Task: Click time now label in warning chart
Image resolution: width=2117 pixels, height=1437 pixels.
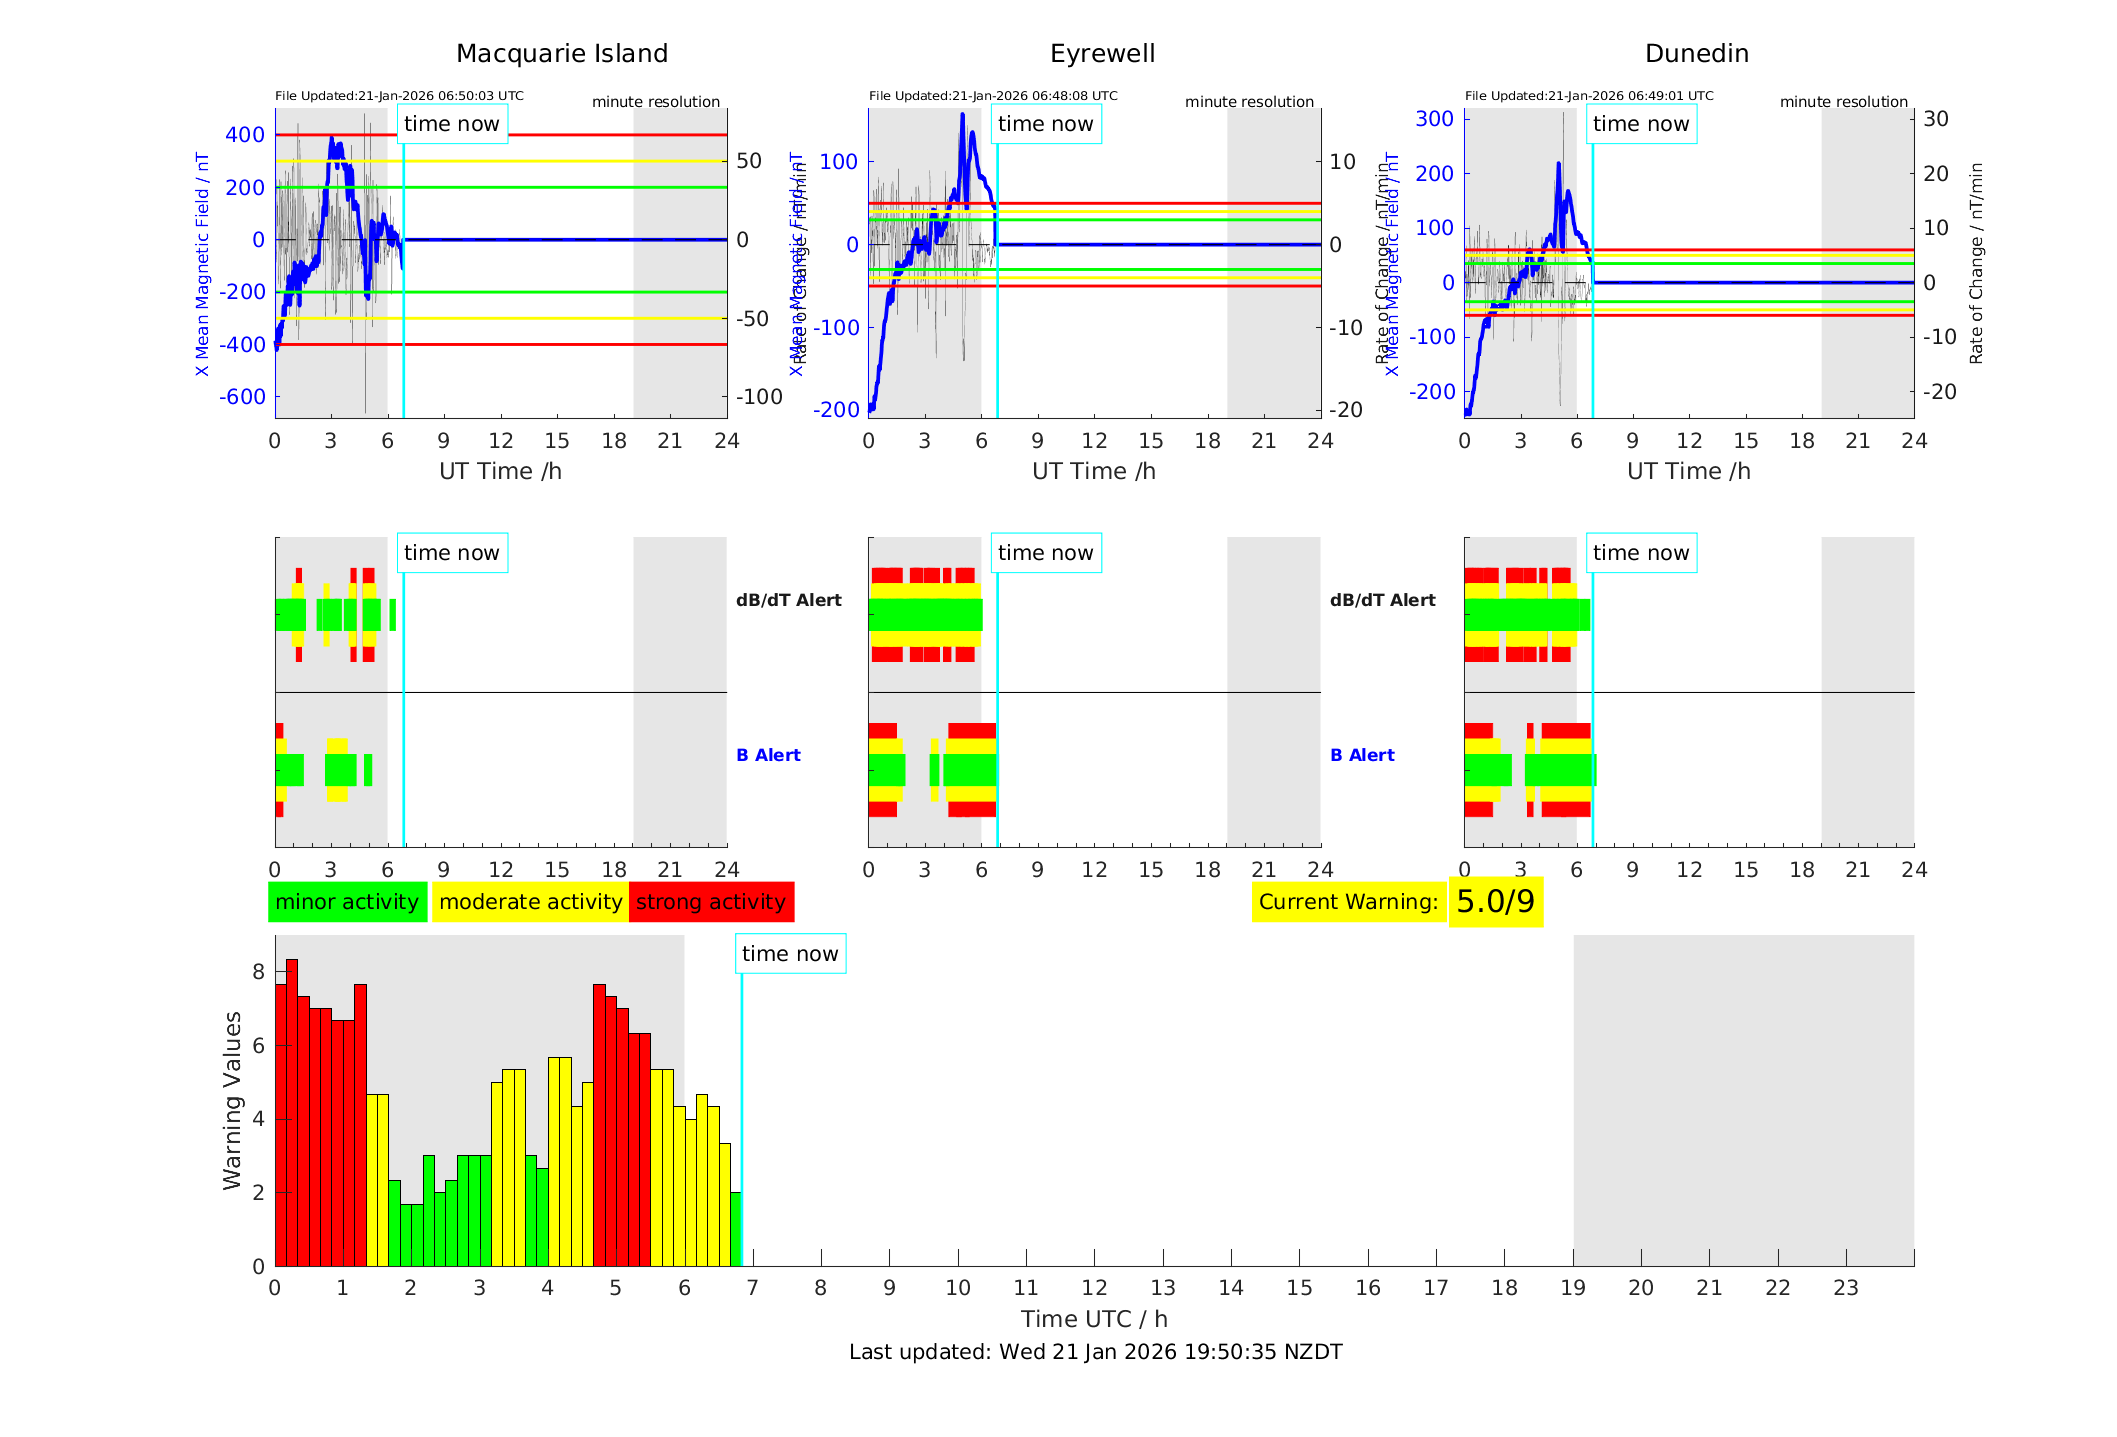Action: point(790,954)
